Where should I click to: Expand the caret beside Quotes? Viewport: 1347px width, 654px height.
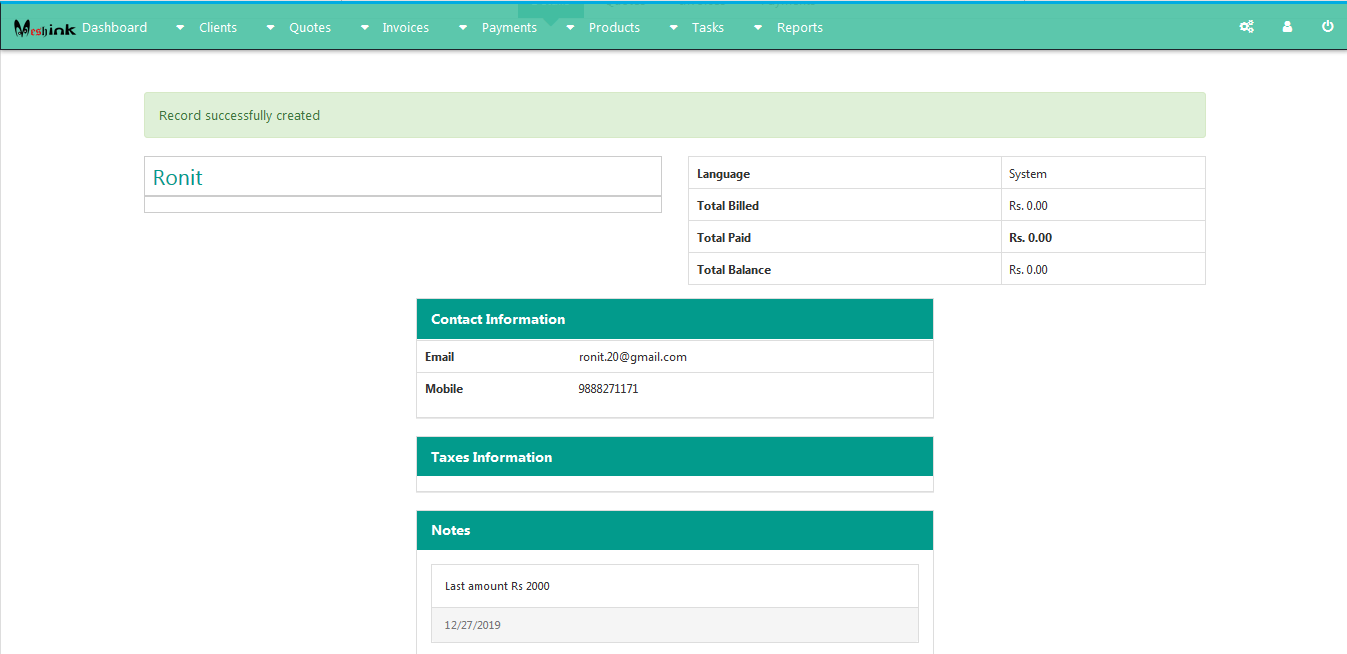pyautogui.click(x=270, y=28)
